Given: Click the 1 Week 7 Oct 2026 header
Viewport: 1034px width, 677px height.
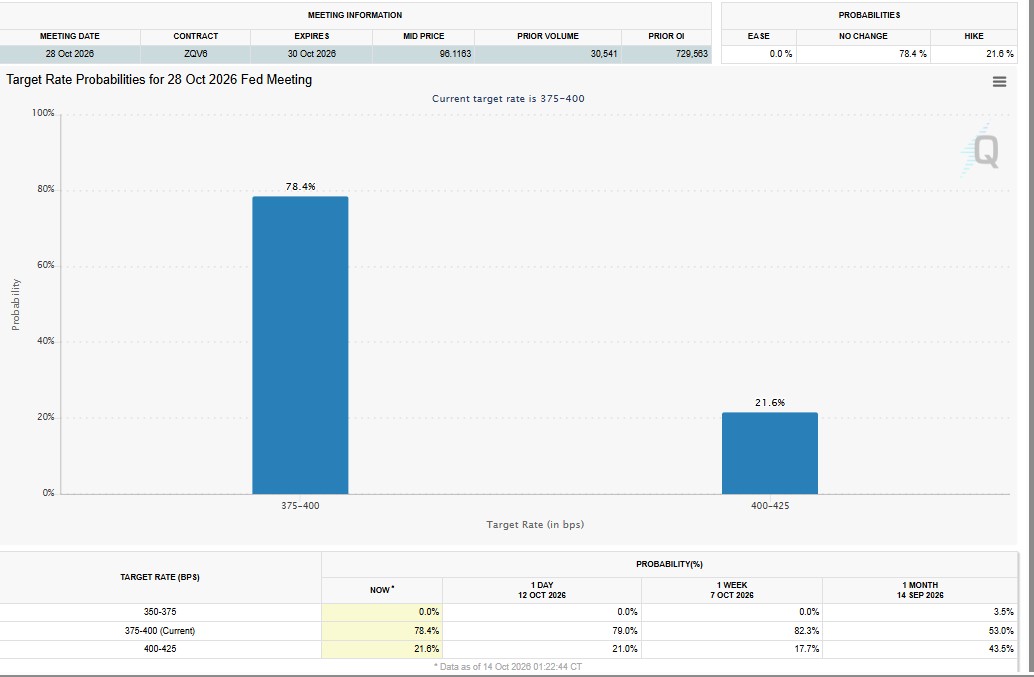Looking at the screenshot, I should coord(732,590).
